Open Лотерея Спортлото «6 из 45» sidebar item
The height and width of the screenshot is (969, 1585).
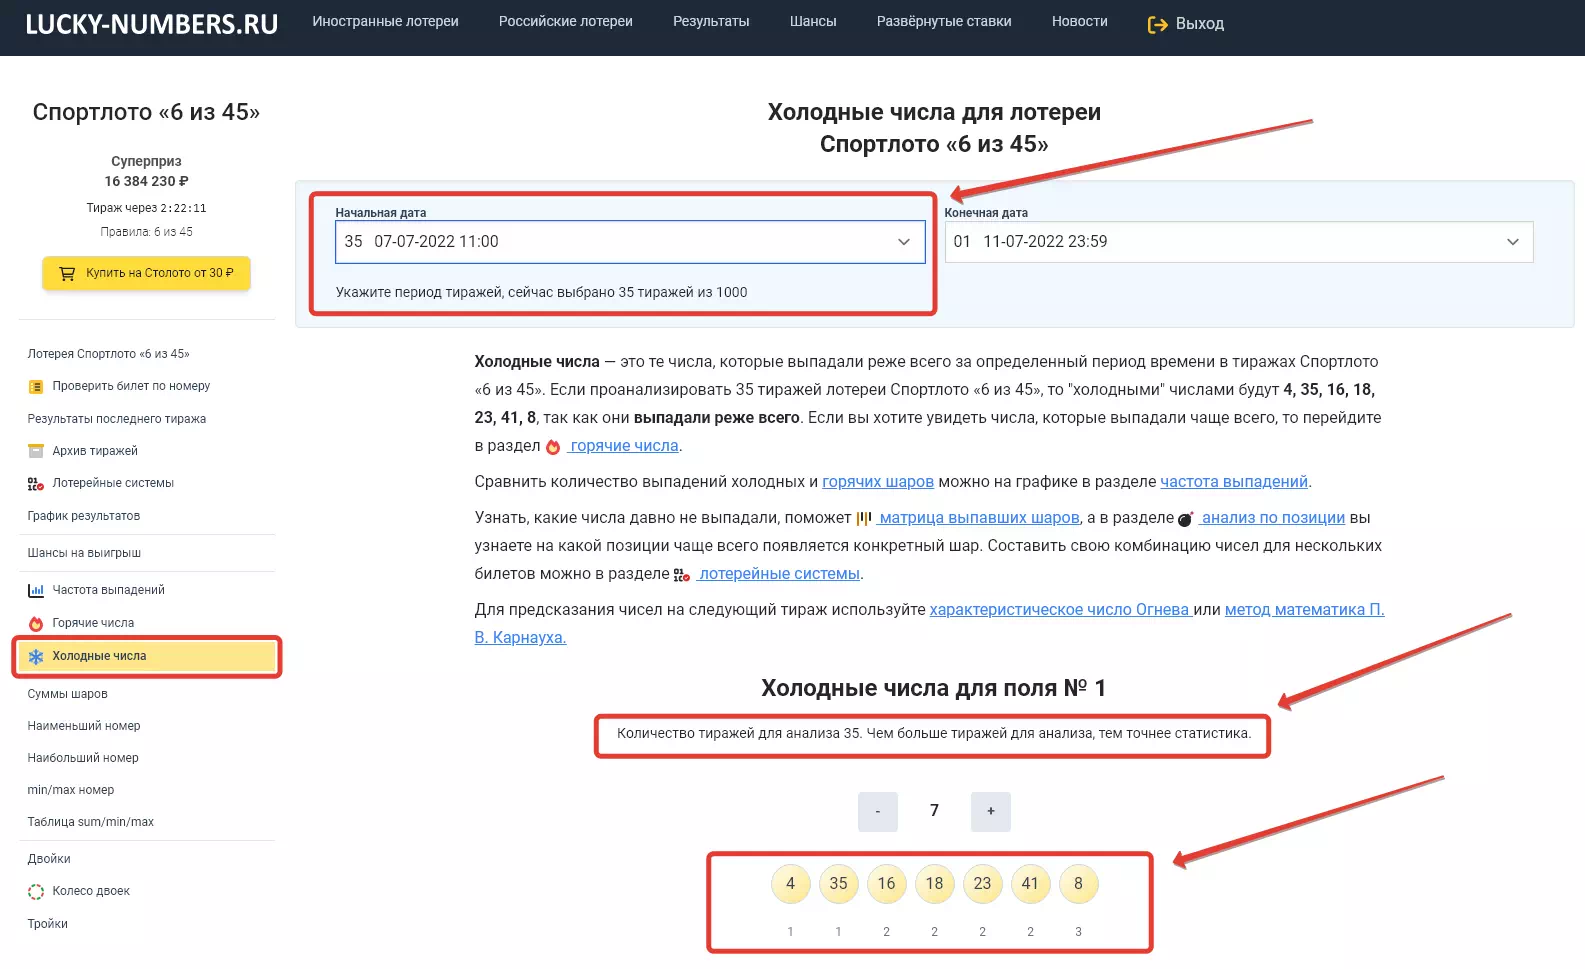click(x=108, y=354)
